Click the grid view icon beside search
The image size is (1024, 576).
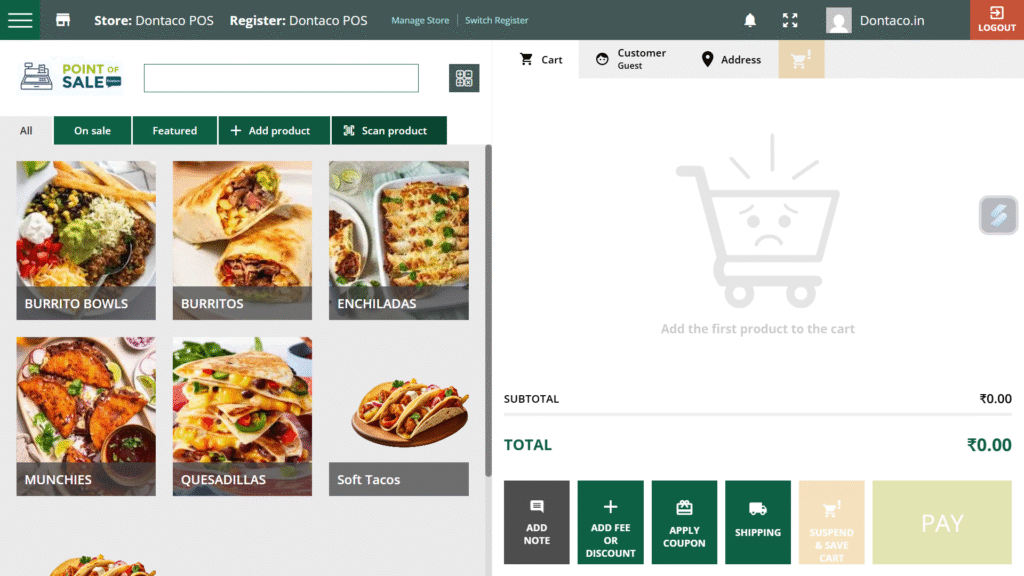pos(464,78)
